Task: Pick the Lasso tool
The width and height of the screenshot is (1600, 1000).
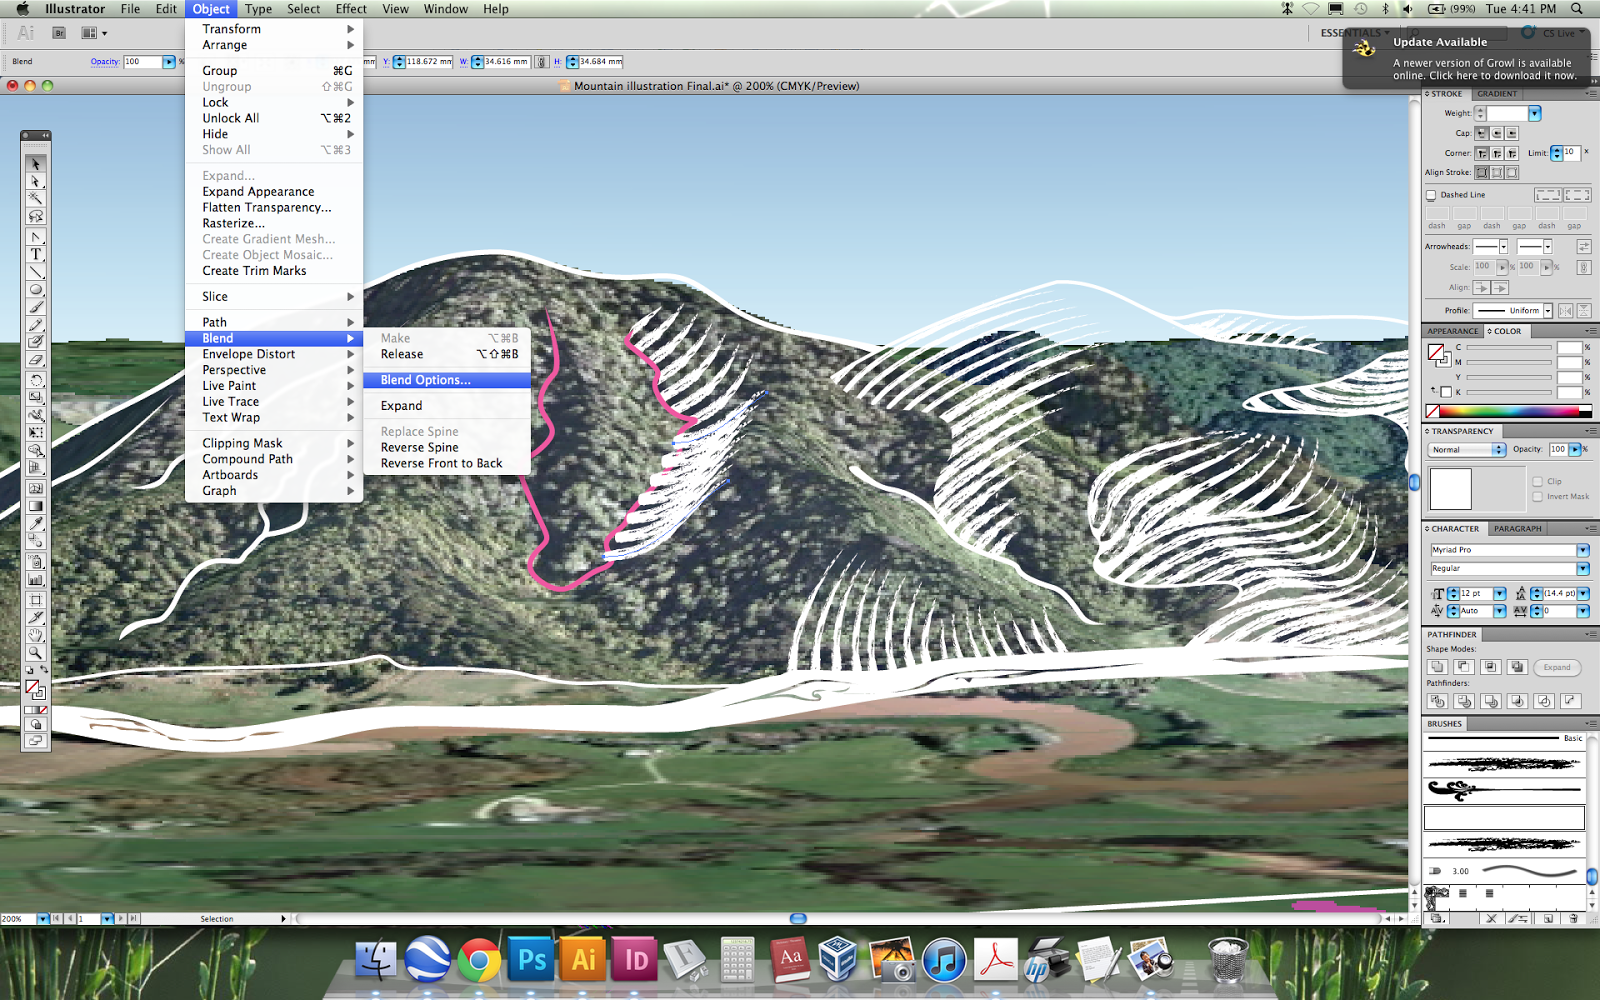Action: tap(36, 217)
